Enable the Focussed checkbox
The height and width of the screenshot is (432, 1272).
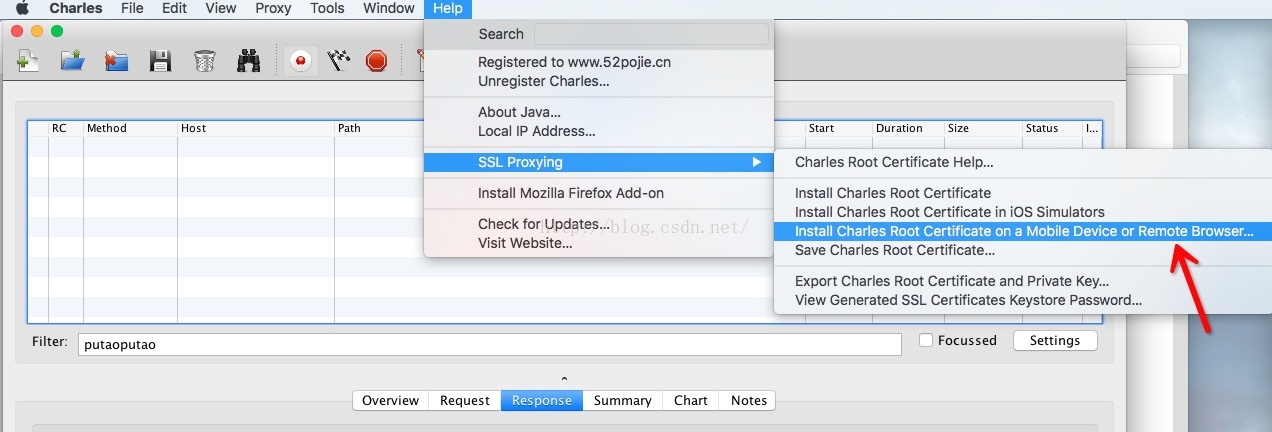(926, 341)
